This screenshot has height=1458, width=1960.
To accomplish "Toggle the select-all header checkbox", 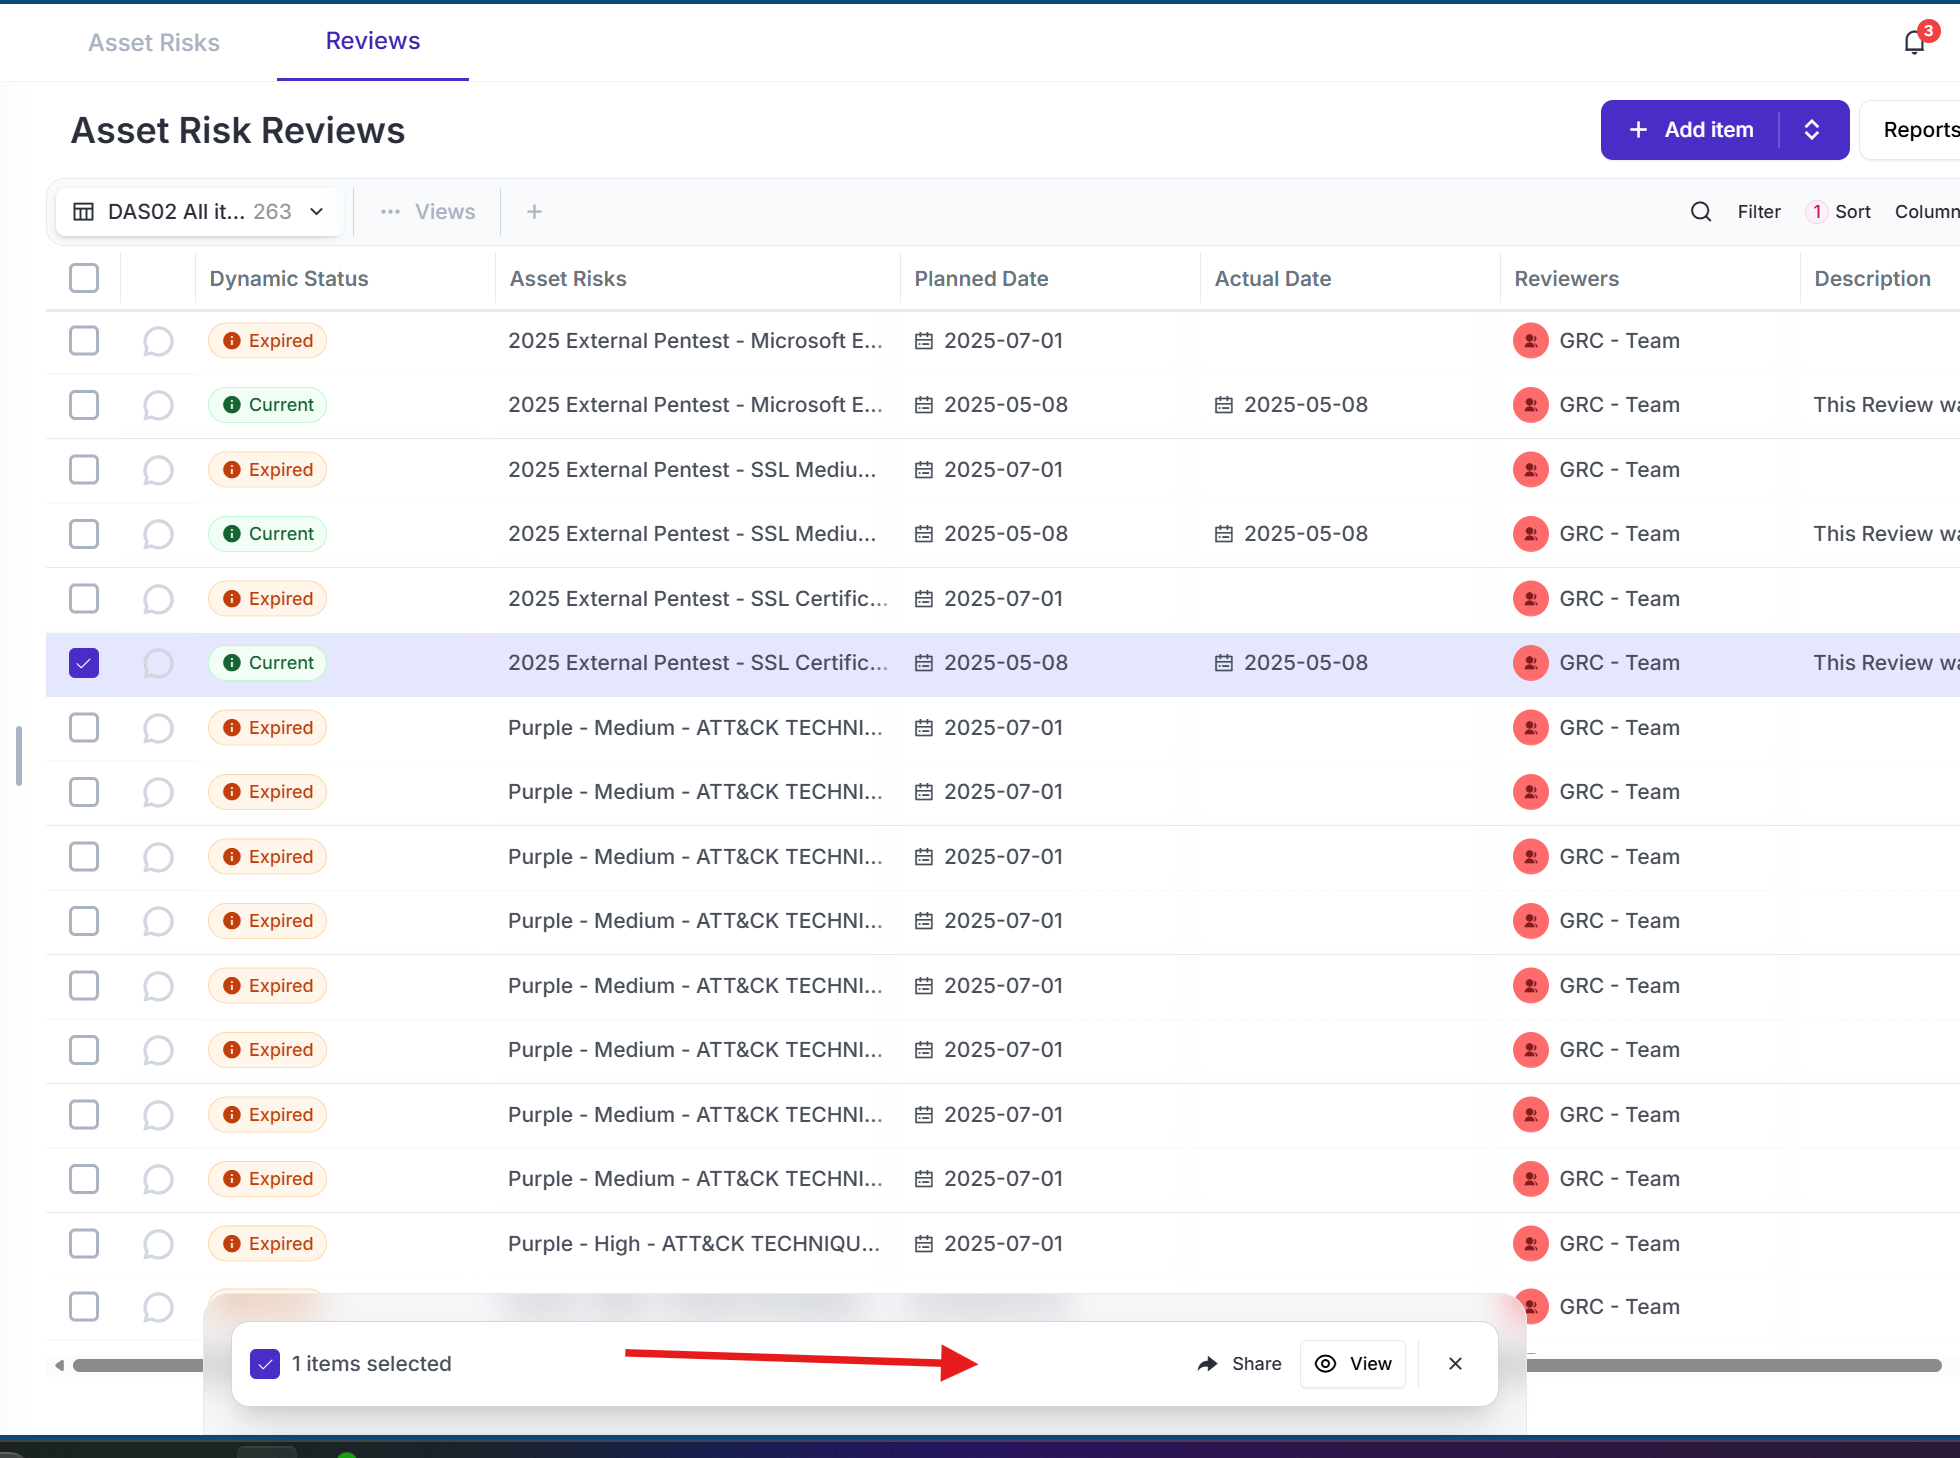I will coord(84,278).
